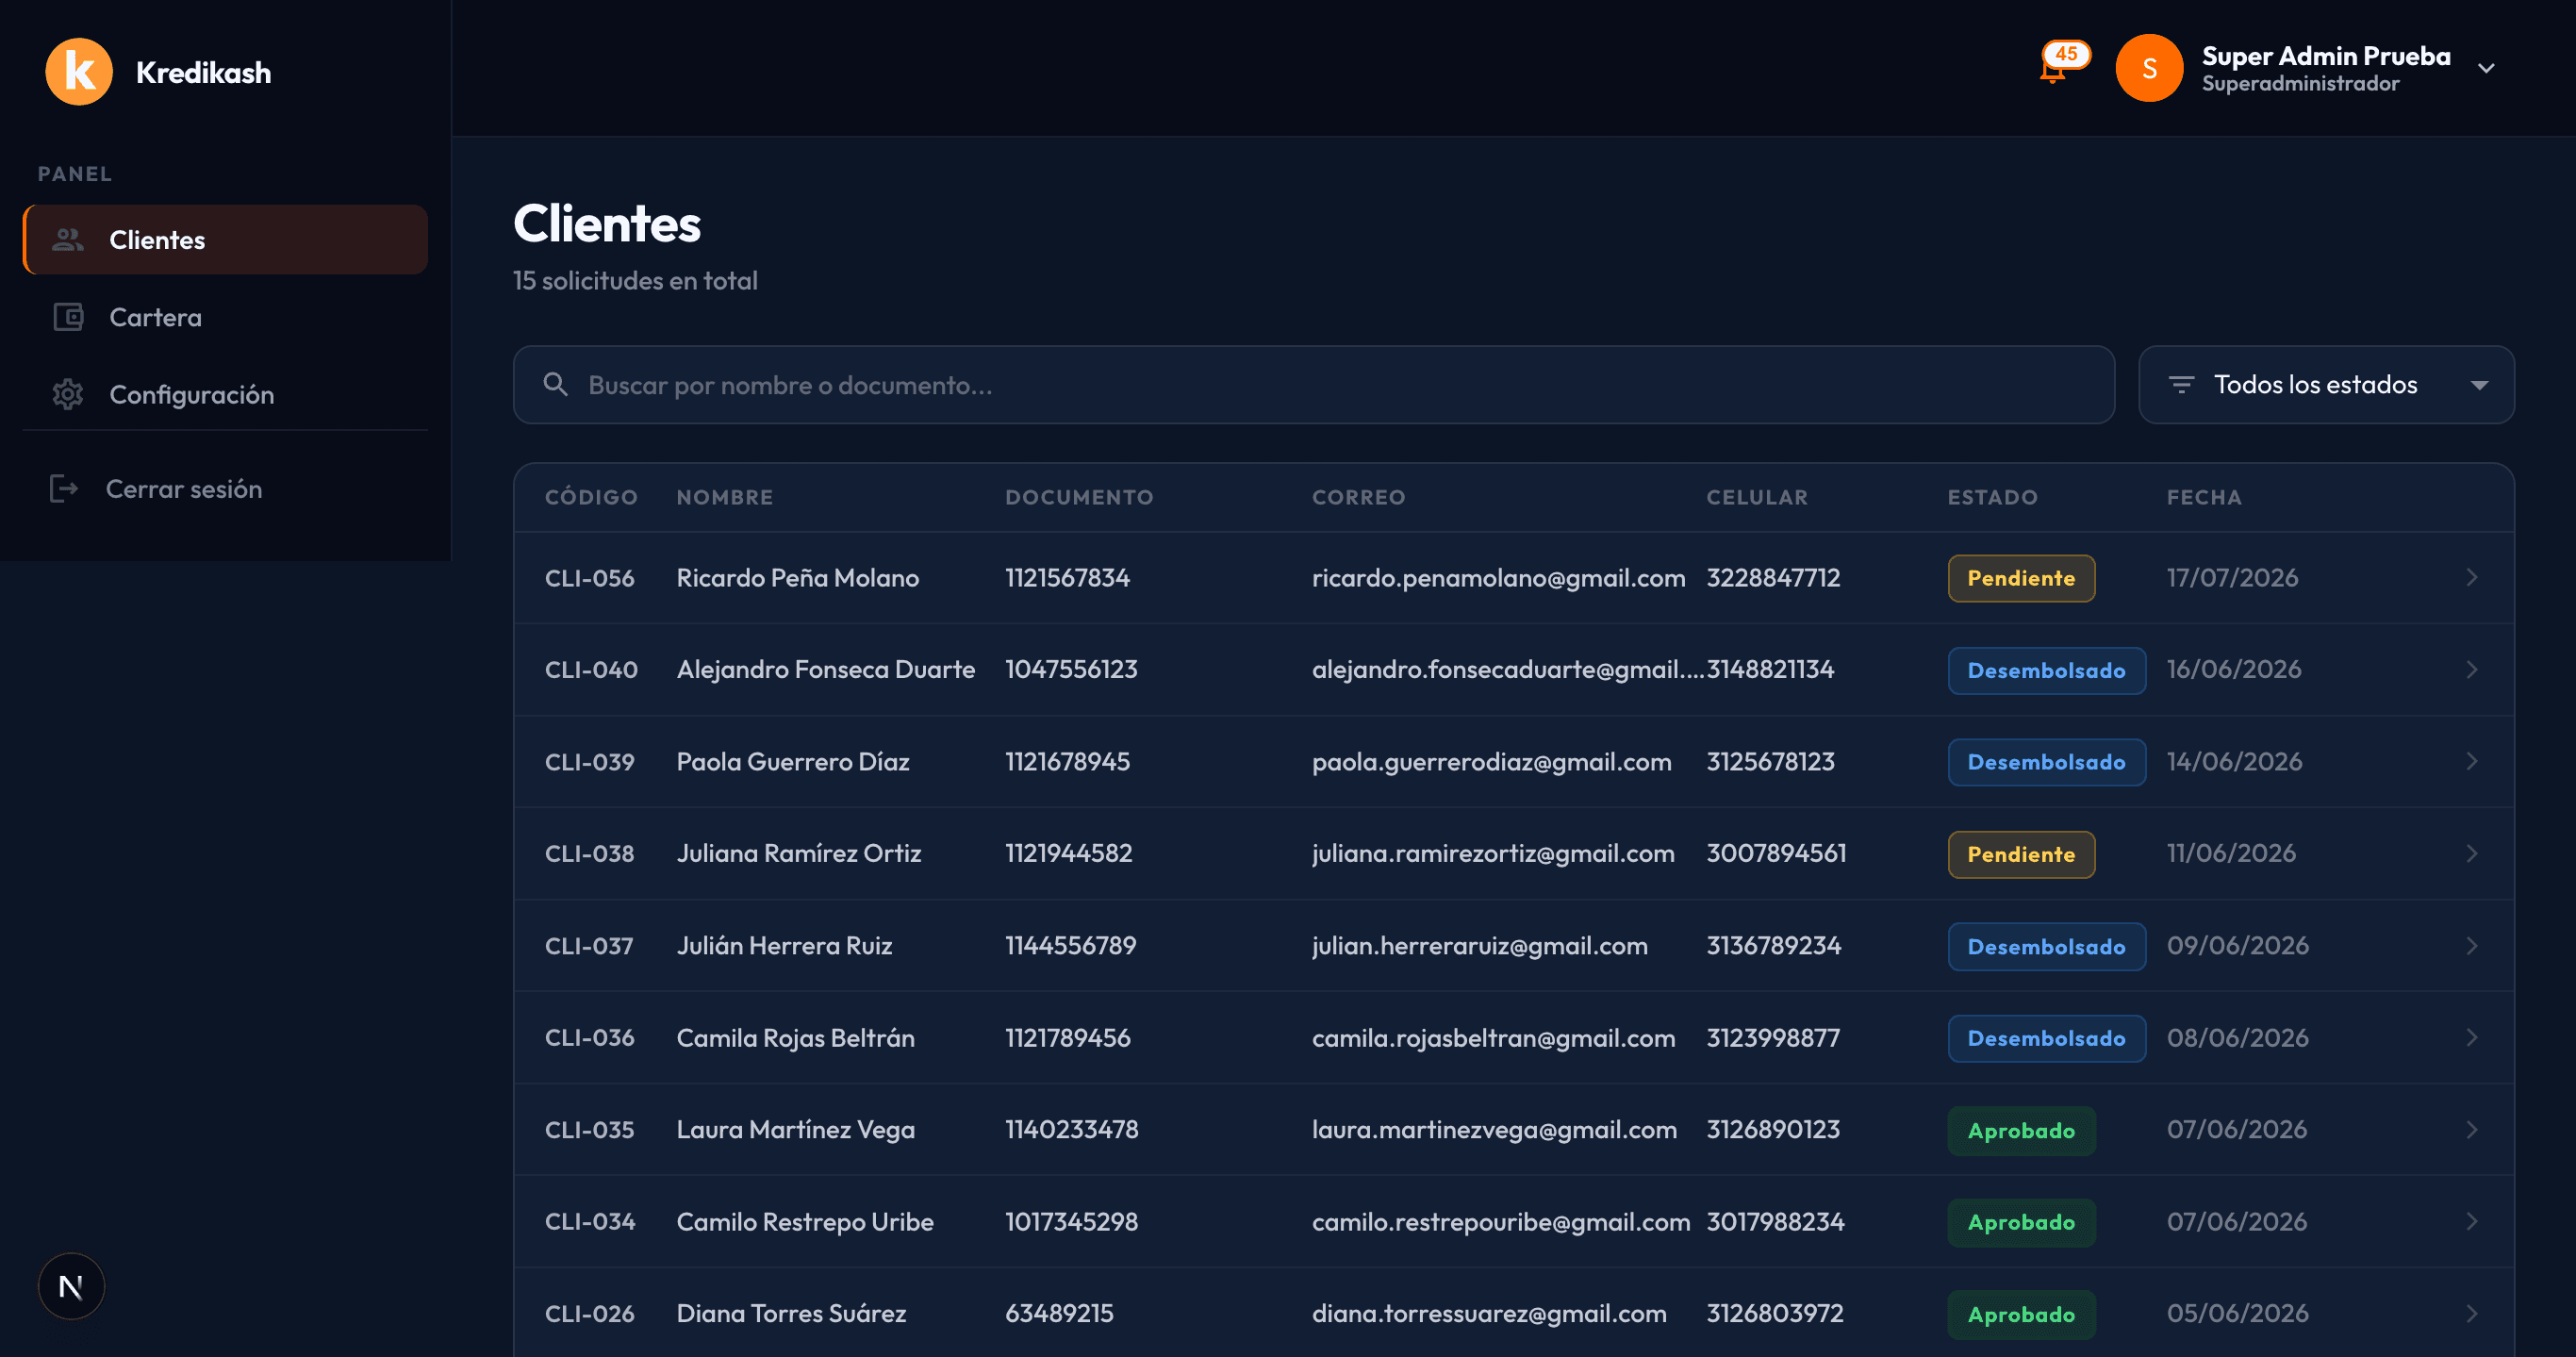Click phone number 3136789234

[1772, 945]
